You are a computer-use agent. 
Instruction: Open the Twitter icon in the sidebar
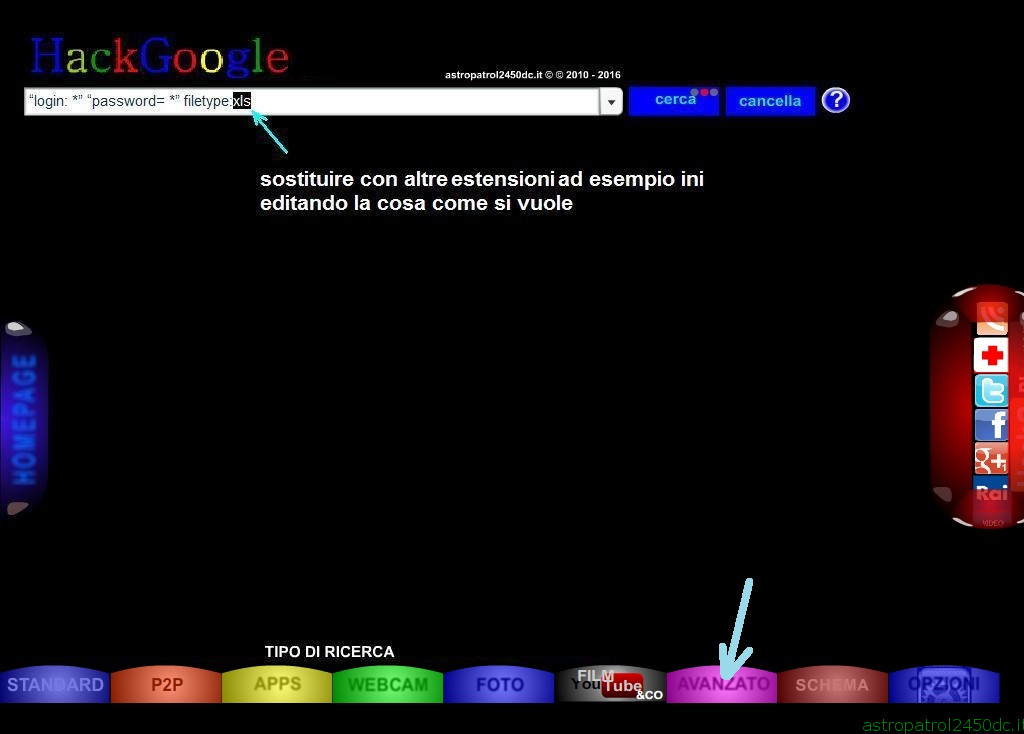click(x=991, y=391)
